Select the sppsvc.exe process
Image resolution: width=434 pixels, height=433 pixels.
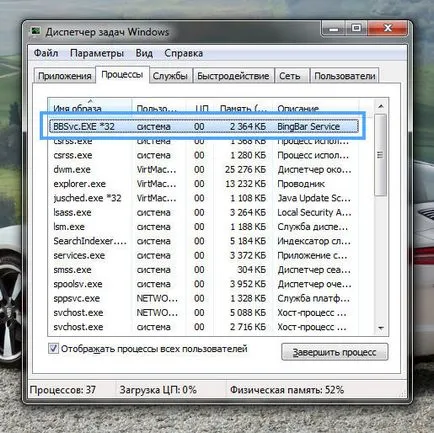(204, 298)
